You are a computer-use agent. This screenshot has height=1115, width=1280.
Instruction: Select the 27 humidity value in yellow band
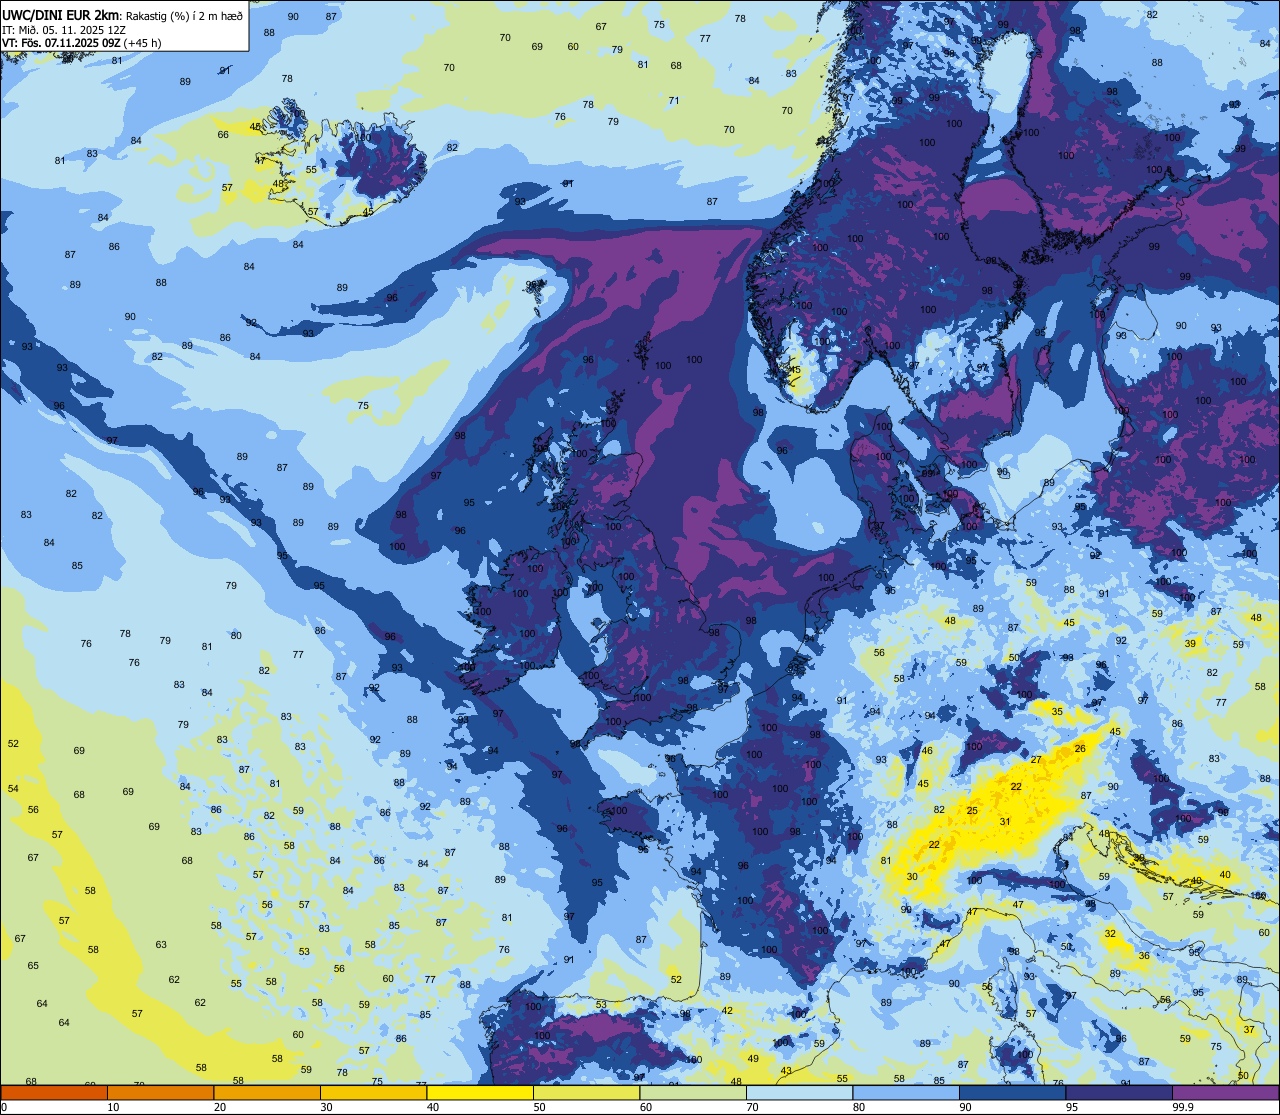point(1036,760)
